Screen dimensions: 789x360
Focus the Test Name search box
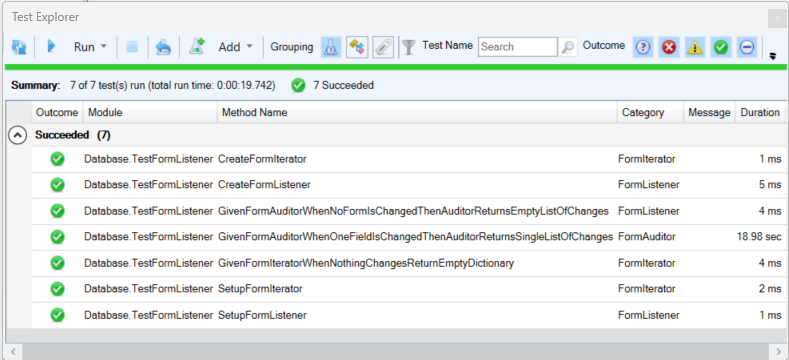click(x=517, y=47)
